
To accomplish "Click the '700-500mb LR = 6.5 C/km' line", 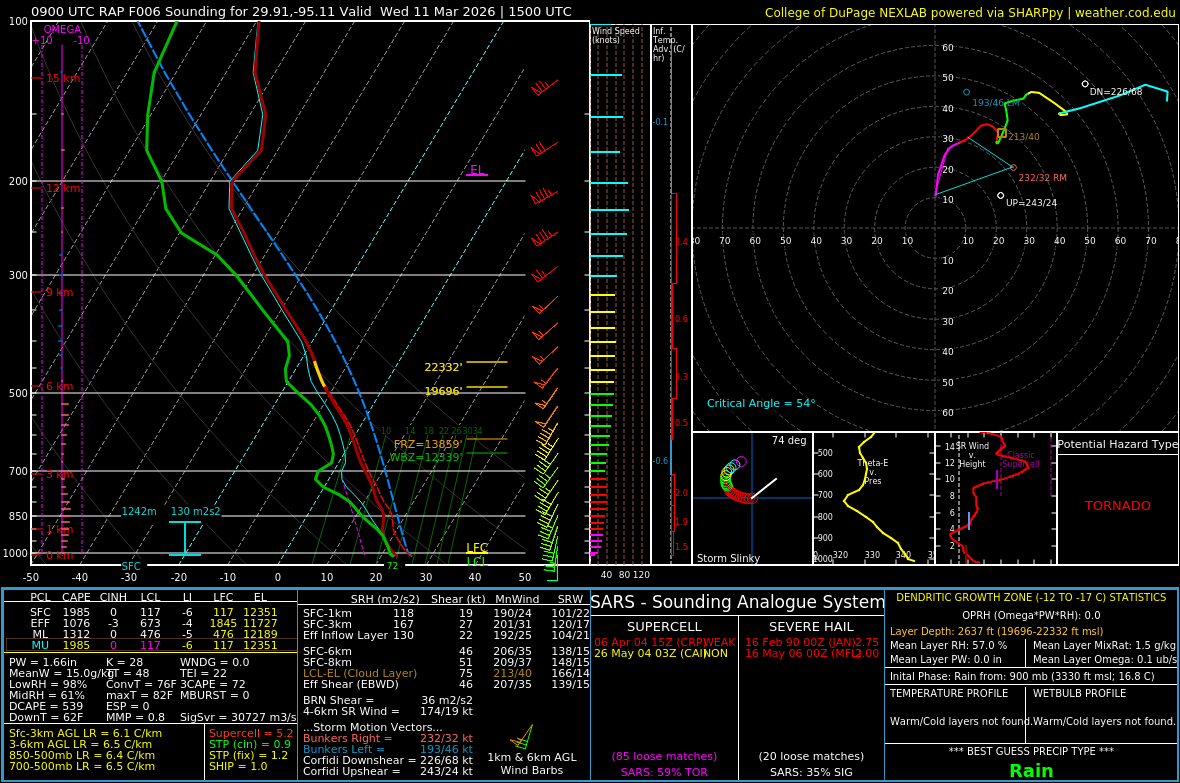I will (82, 766).
